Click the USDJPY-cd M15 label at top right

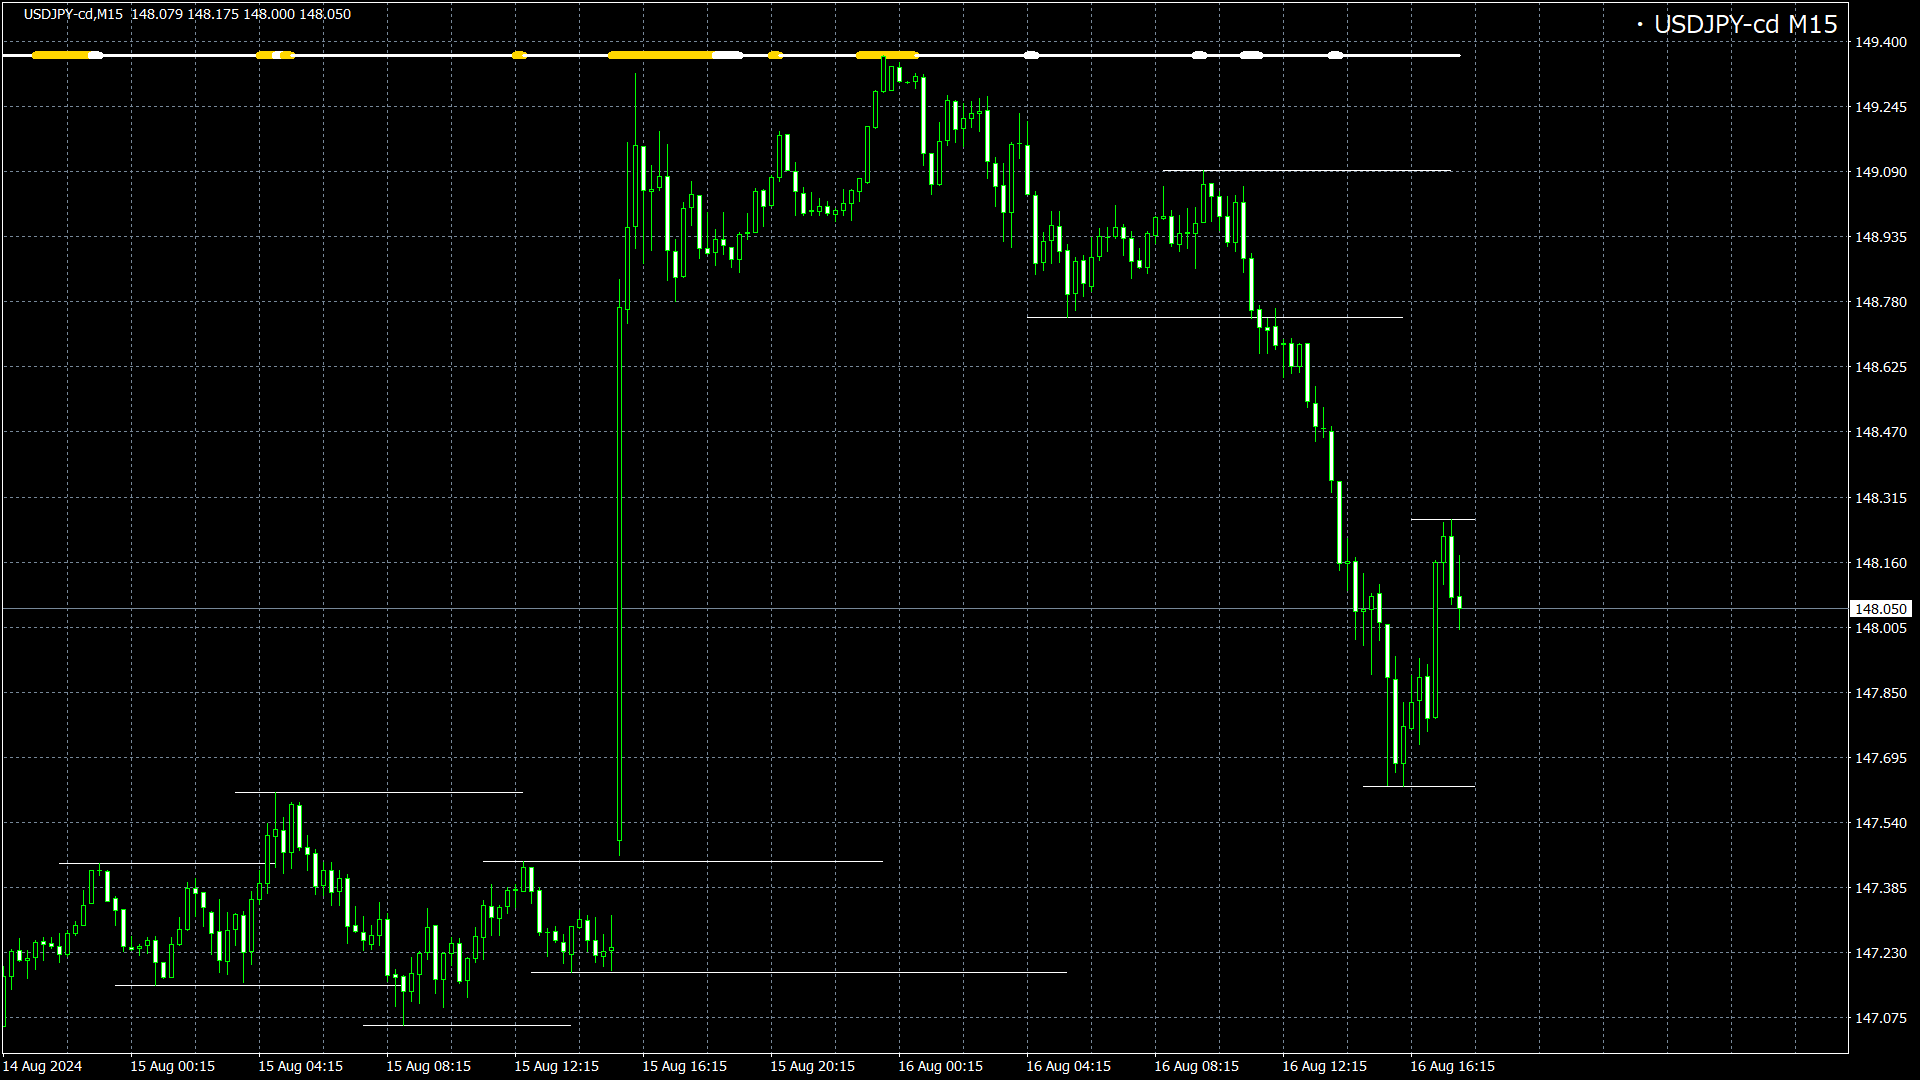pyautogui.click(x=1744, y=25)
